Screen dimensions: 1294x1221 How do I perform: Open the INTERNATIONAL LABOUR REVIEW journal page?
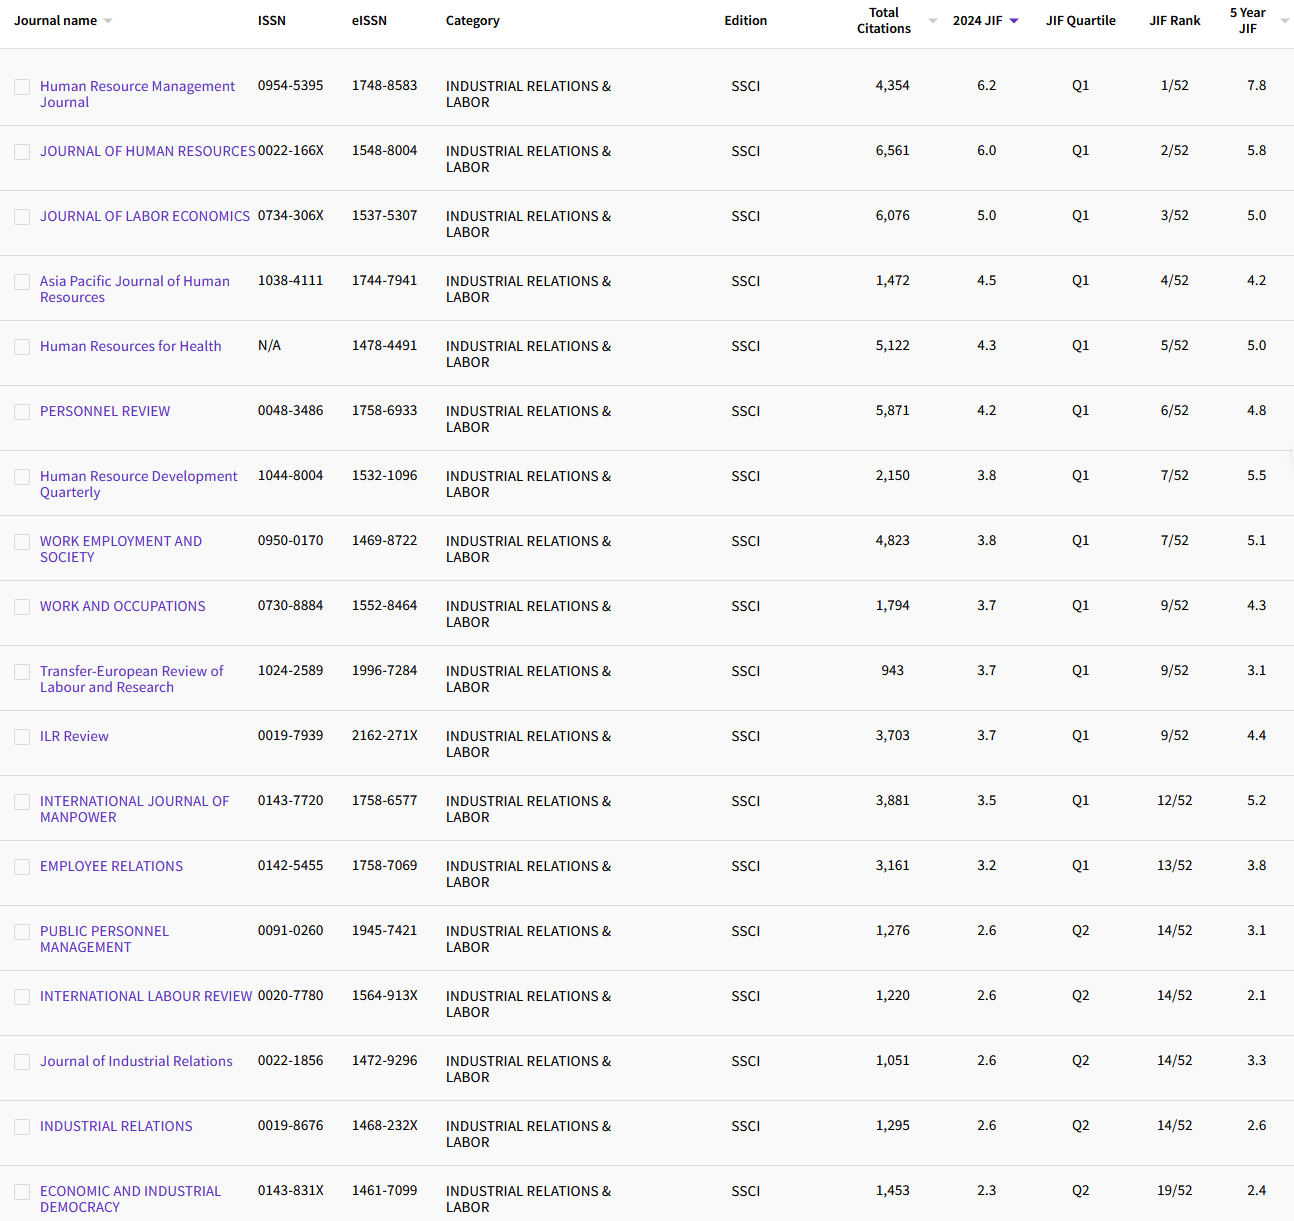(145, 996)
